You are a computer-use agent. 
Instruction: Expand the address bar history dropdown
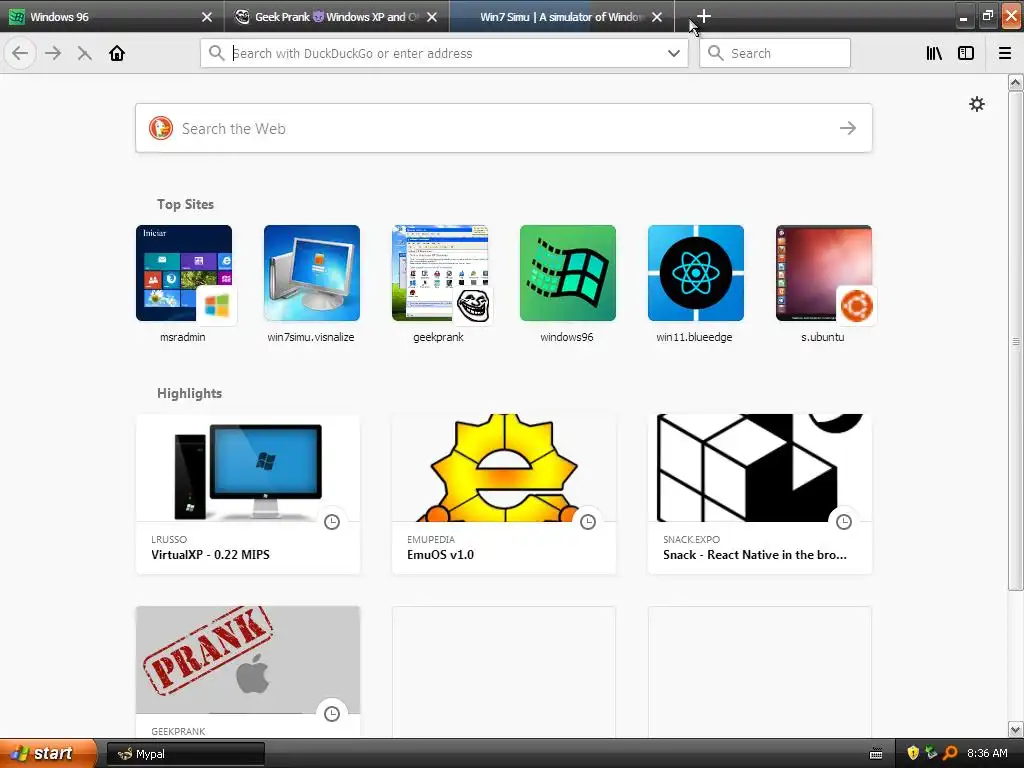[674, 53]
